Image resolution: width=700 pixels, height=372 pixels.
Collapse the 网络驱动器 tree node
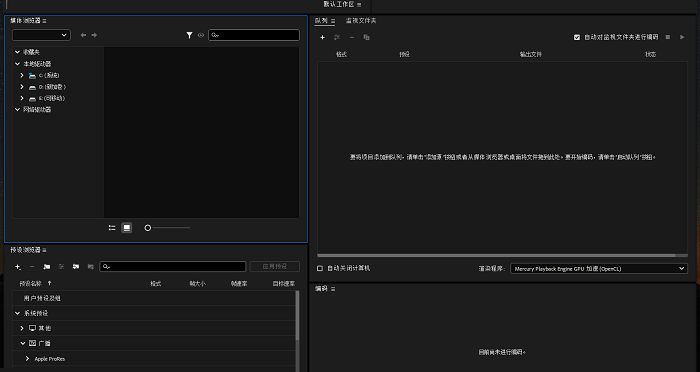click(x=17, y=109)
